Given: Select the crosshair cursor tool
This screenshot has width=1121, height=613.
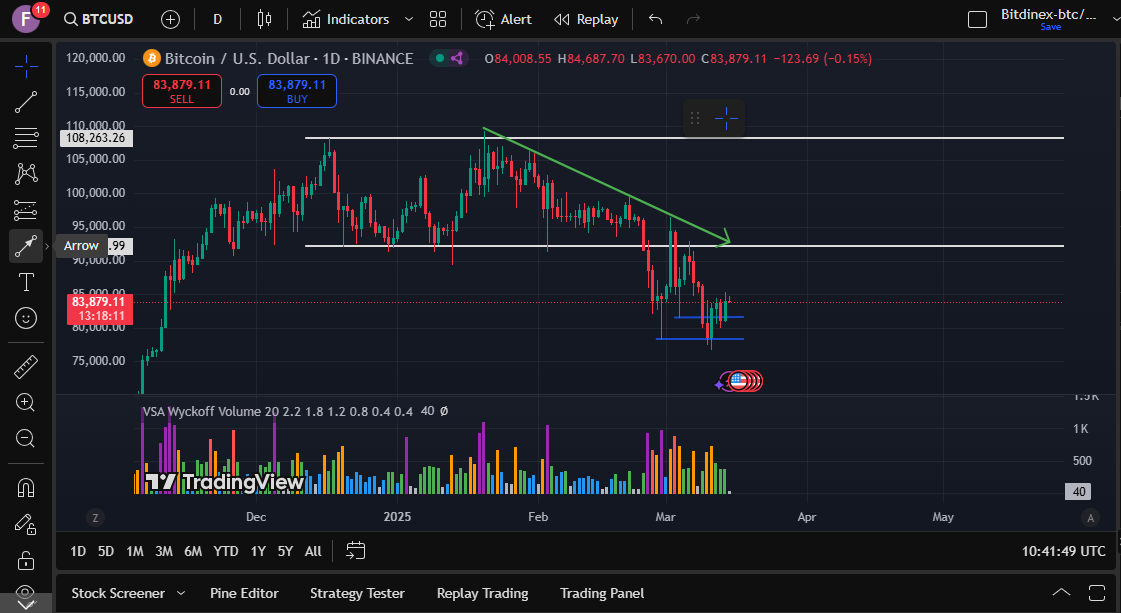Looking at the screenshot, I should click(26, 67).
